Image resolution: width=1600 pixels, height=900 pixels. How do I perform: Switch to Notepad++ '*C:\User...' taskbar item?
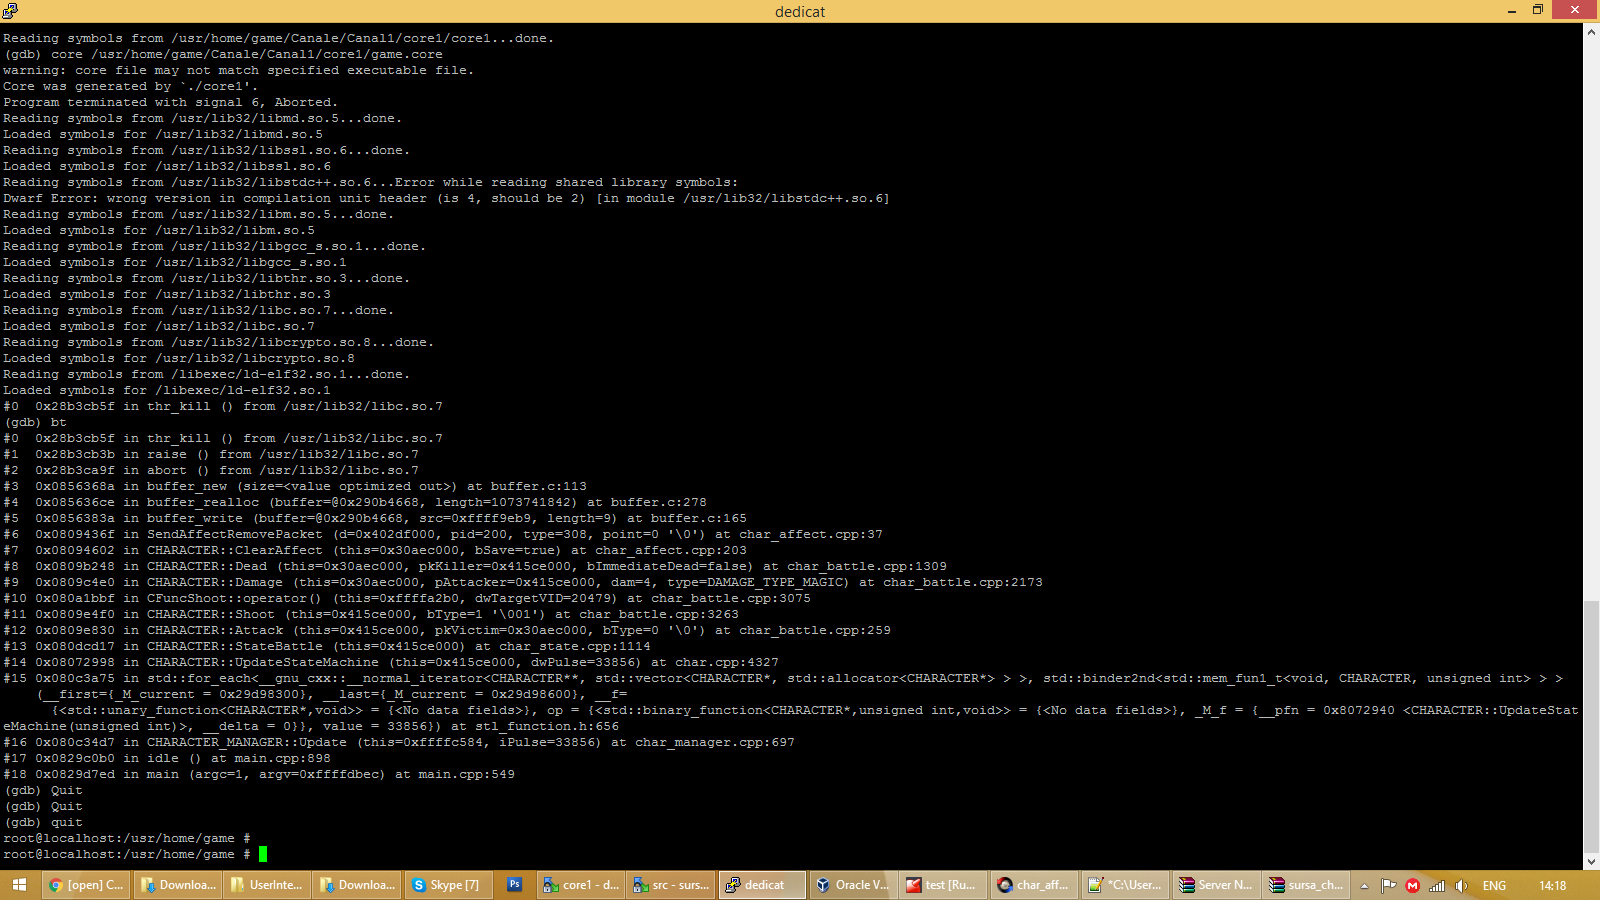pyautogui.click(x=1123, y=885)
